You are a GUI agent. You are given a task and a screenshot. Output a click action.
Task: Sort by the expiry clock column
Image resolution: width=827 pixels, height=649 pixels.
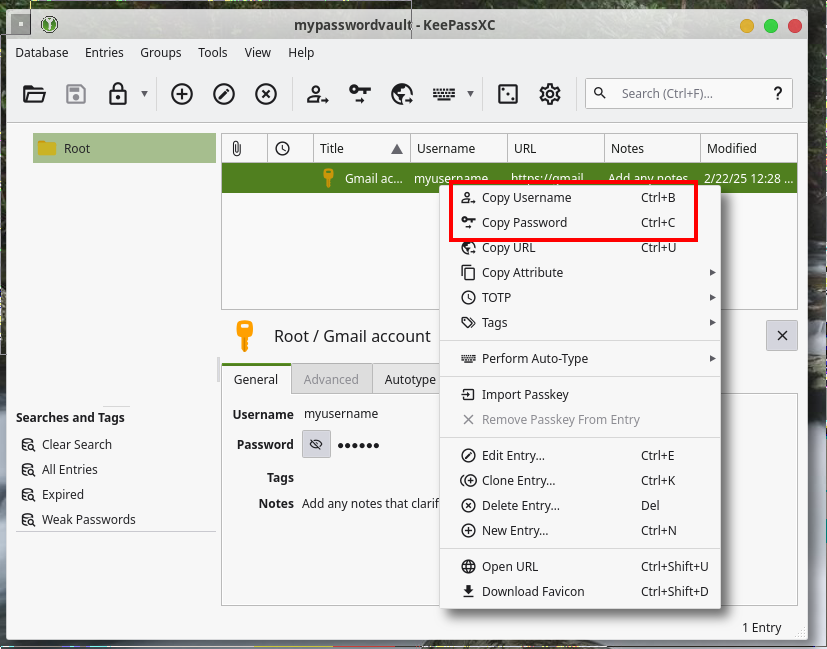tap(290, 149)
